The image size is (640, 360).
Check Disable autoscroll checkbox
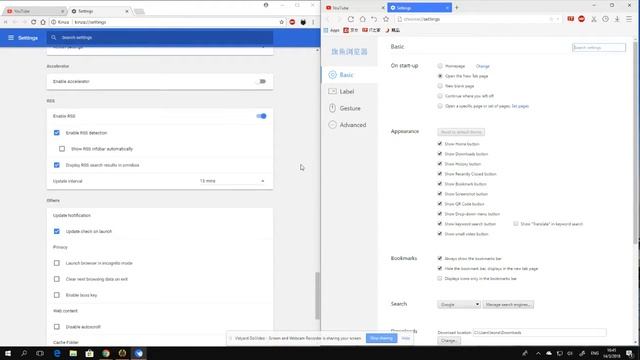click(x=57, y=327)
